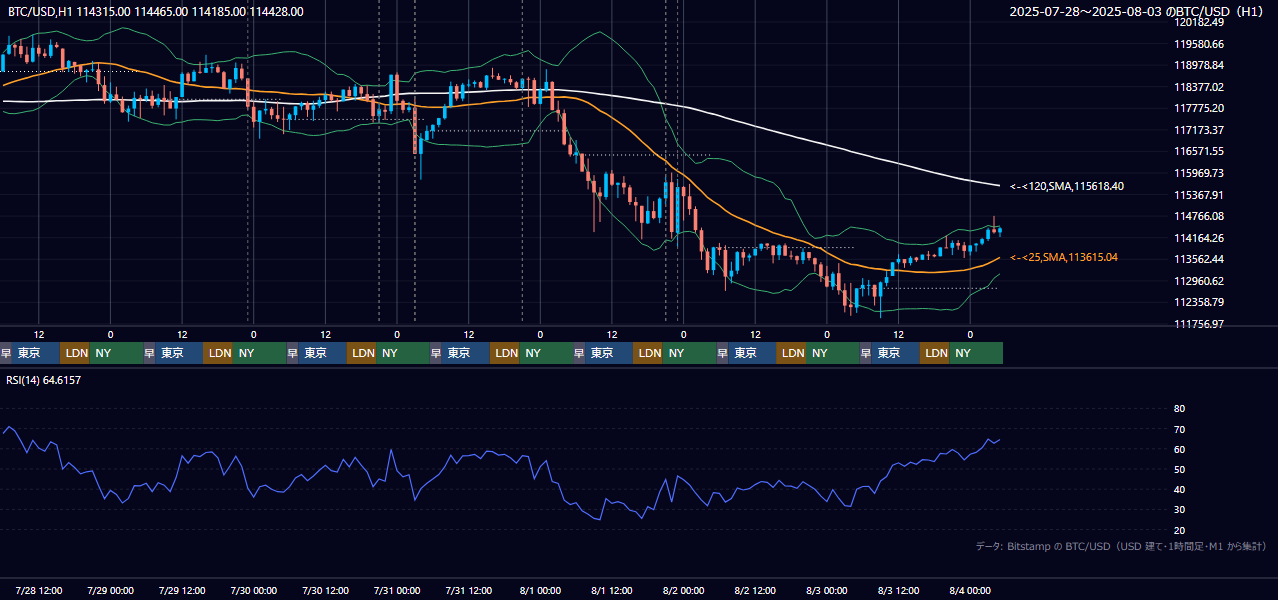Viewport: 1278px width, 600px height.
Task: Select the 7/29 00:00 time label
Action: [110, 590]
